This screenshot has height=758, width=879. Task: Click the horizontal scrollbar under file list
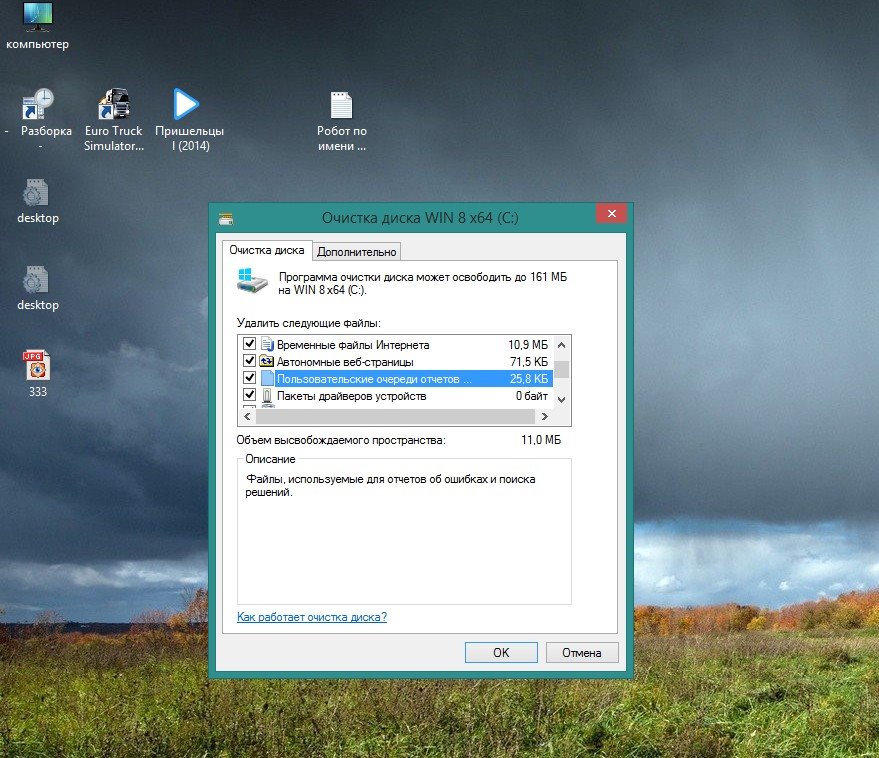400,416
